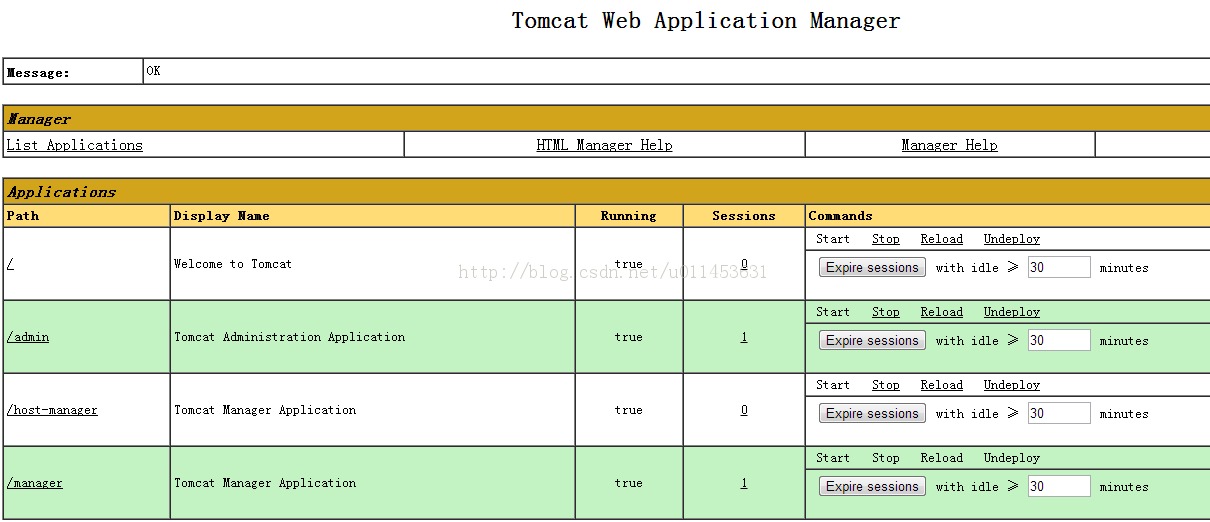Open the root path / link
Screen dimensions: 1210x522
click(10, 264)
